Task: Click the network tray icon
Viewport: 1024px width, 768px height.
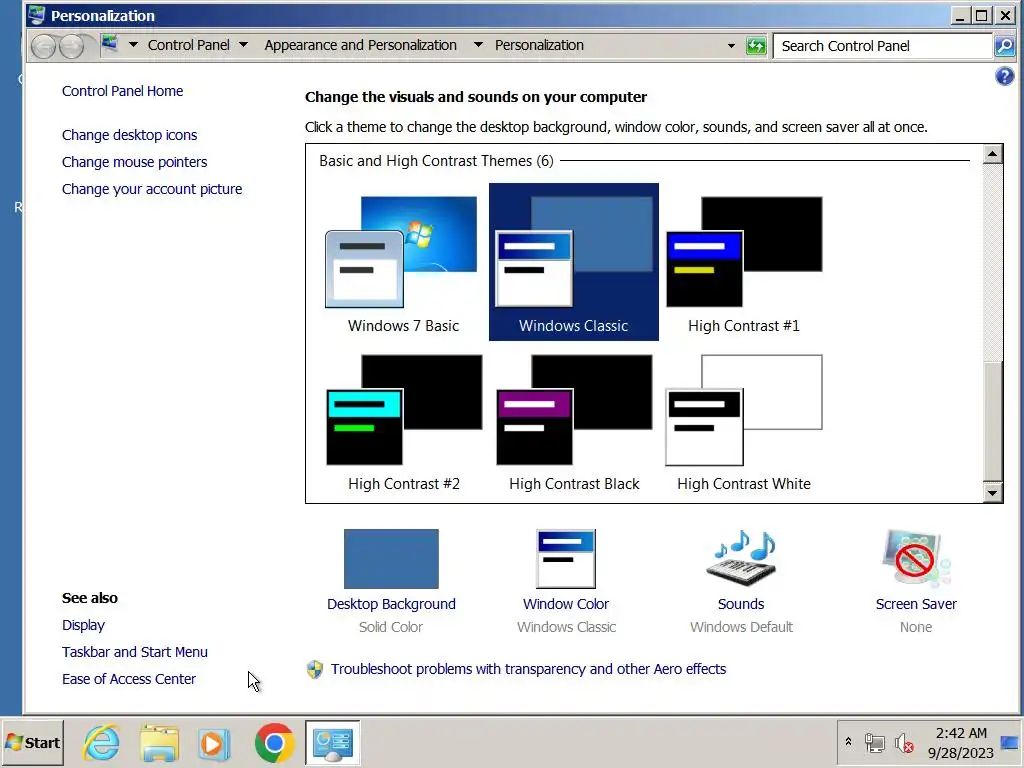Action: click(874, 743)
